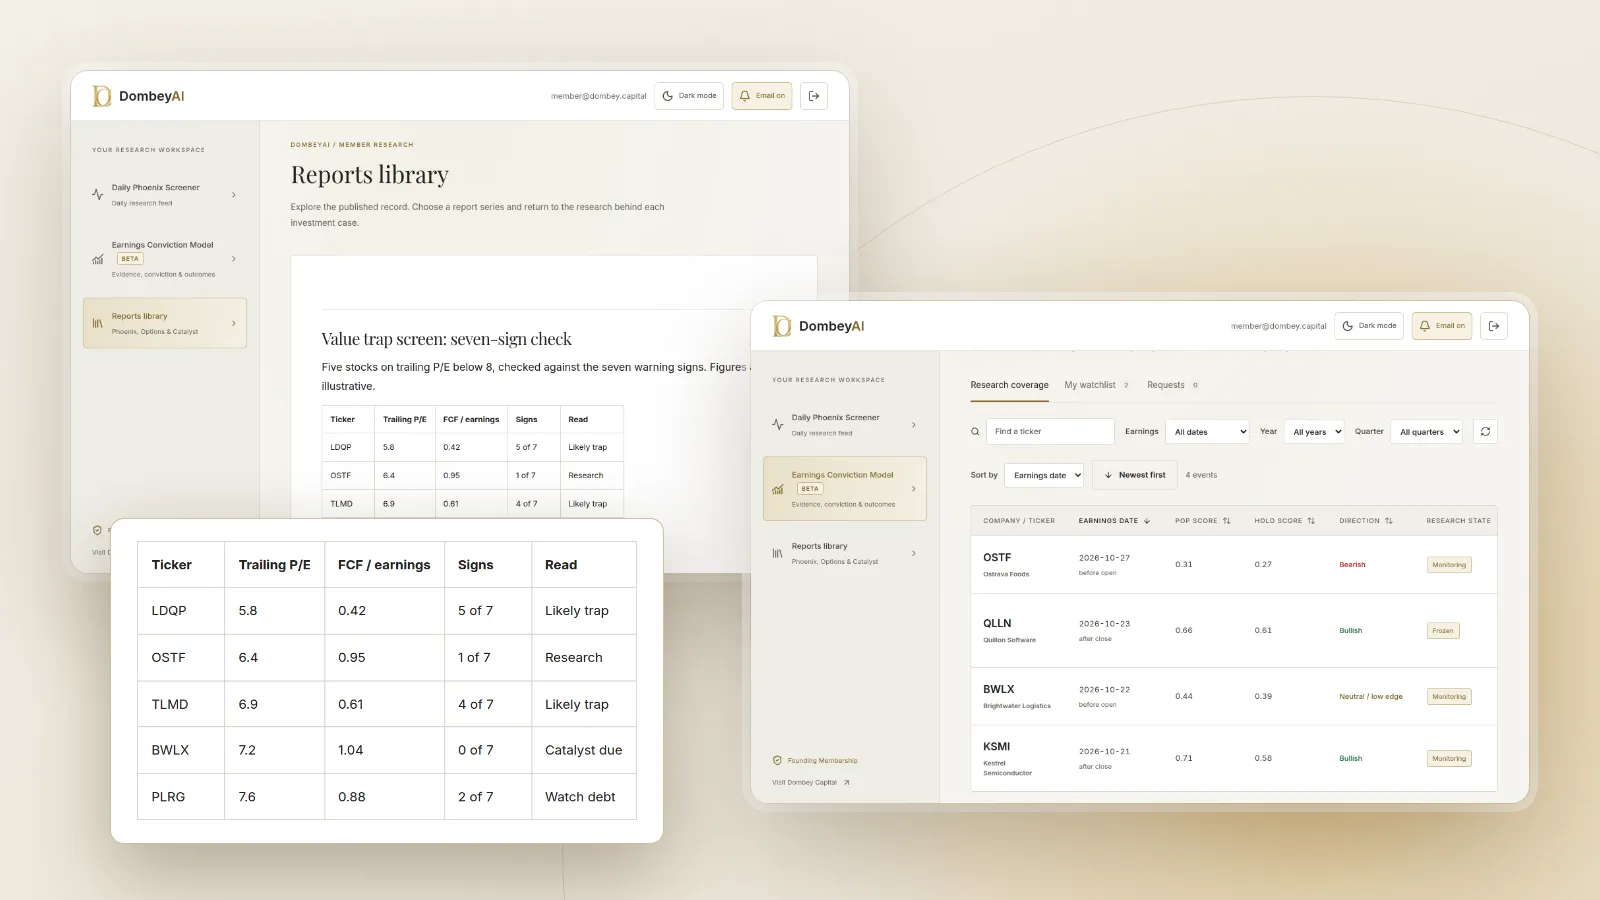Toggle Email on notifications in Earnings Conviction window
Image resolution: width=1600 pixels, height=900 pixels.
(x=1442, y=326)
